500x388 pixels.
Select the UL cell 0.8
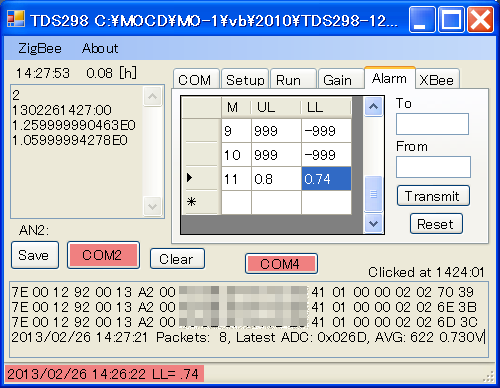pos(276,179)
